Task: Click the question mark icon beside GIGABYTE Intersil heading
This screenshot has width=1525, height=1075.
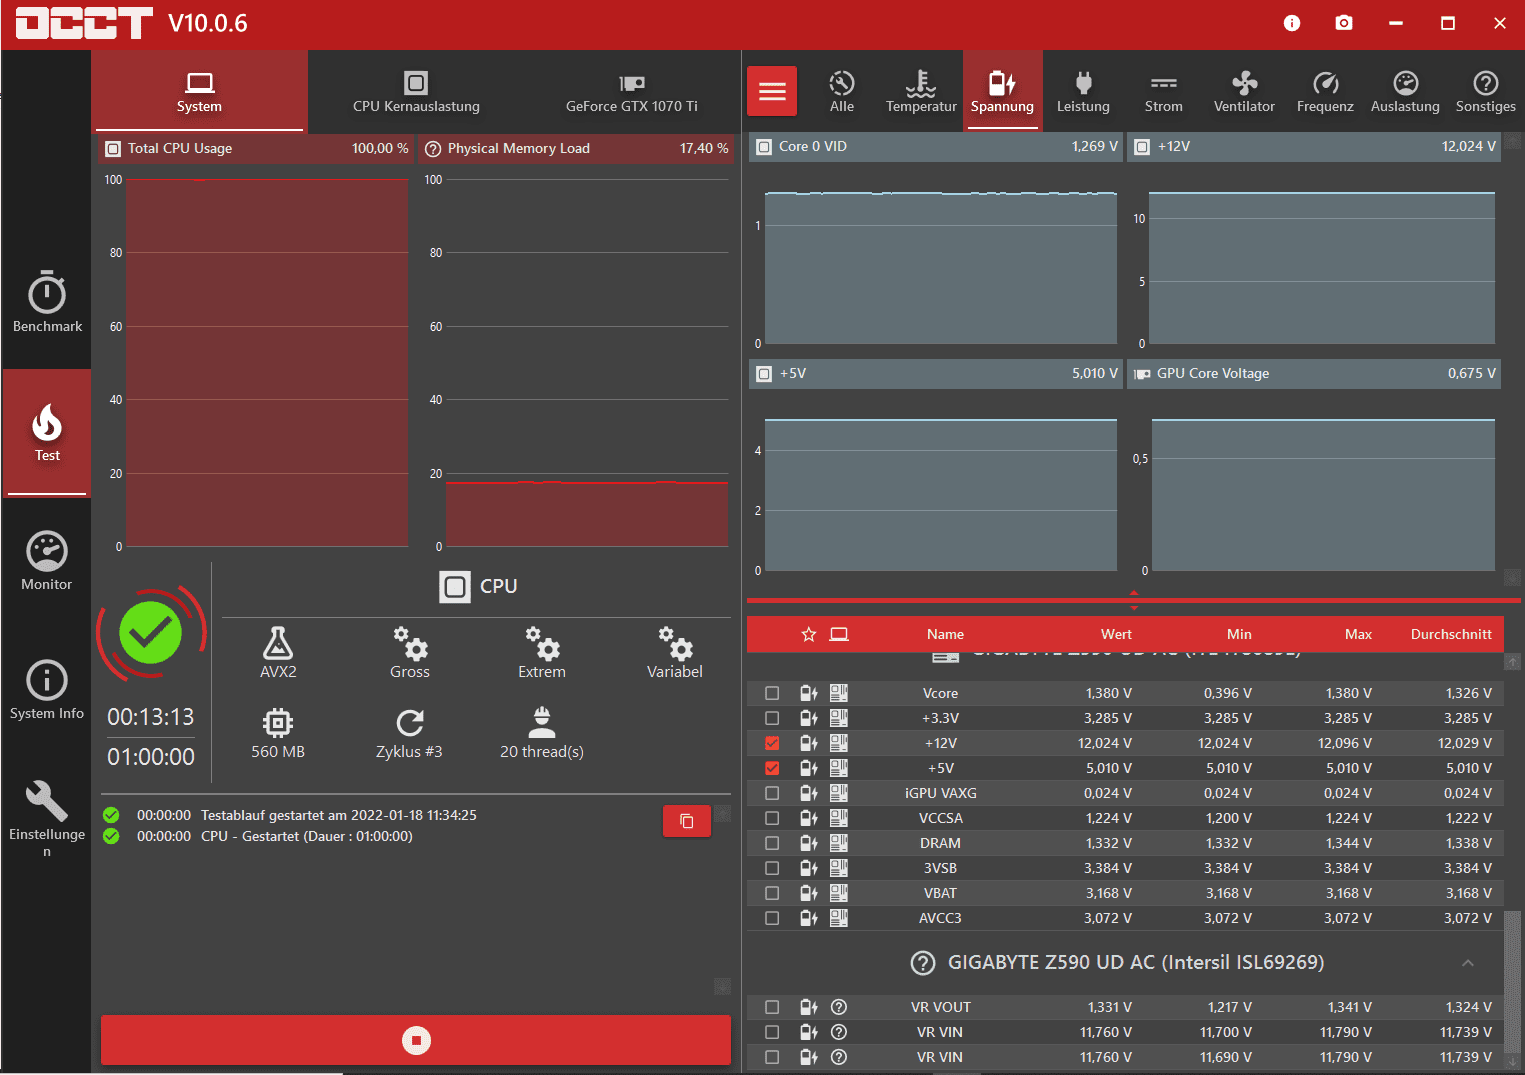Action: (x=923, y=963)
